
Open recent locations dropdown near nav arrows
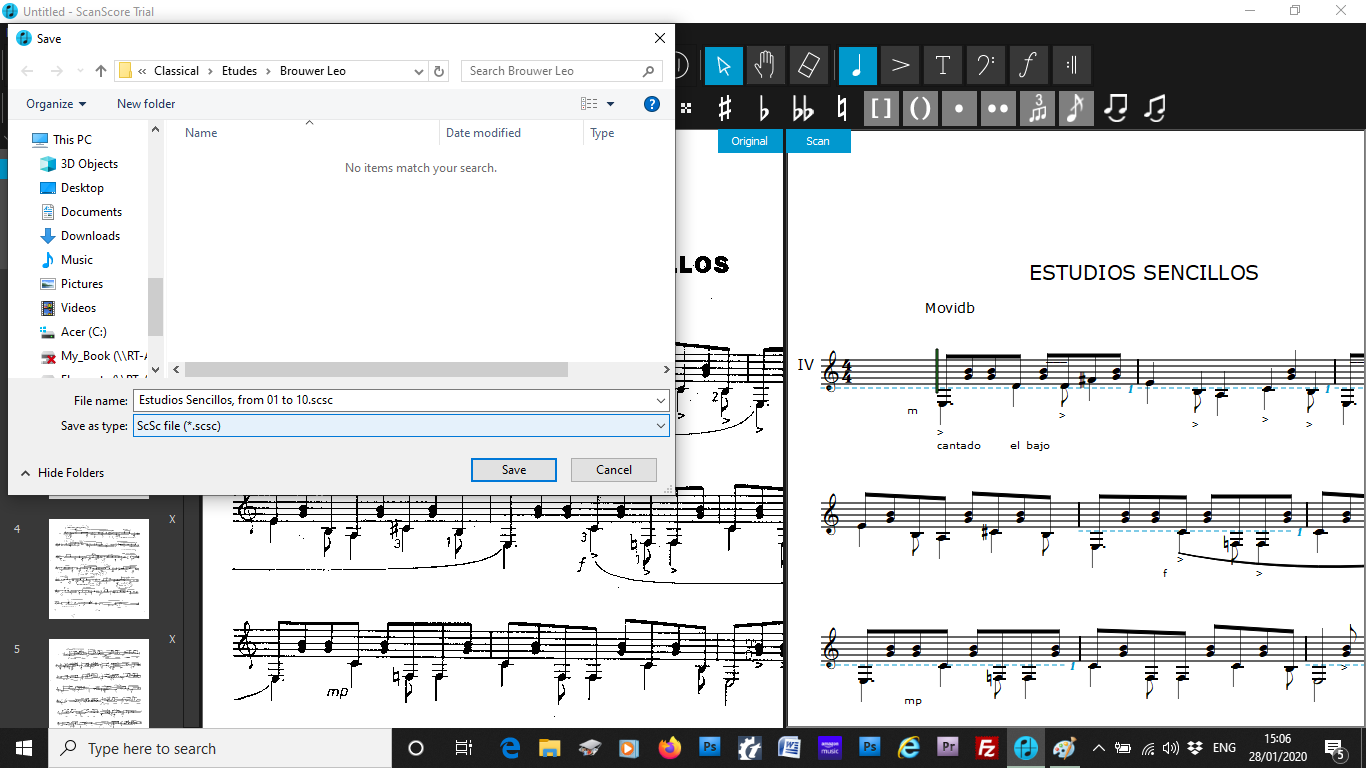(79, 71)
